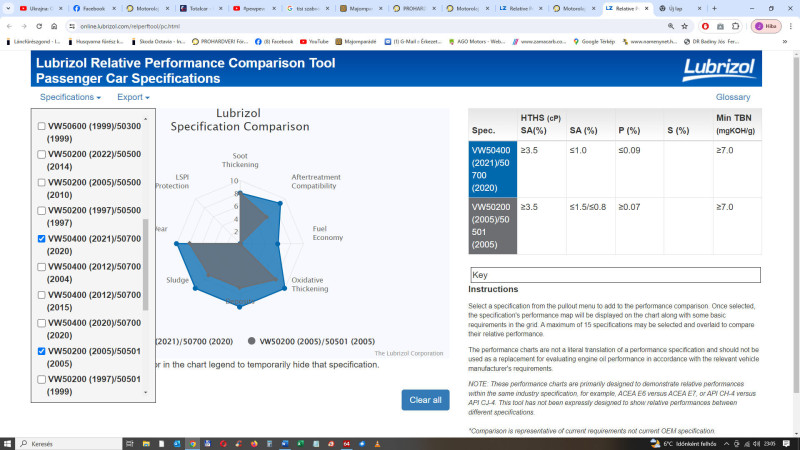Check VW50400 (2020)/50700 (2020) checkbox

pos(41,323)
